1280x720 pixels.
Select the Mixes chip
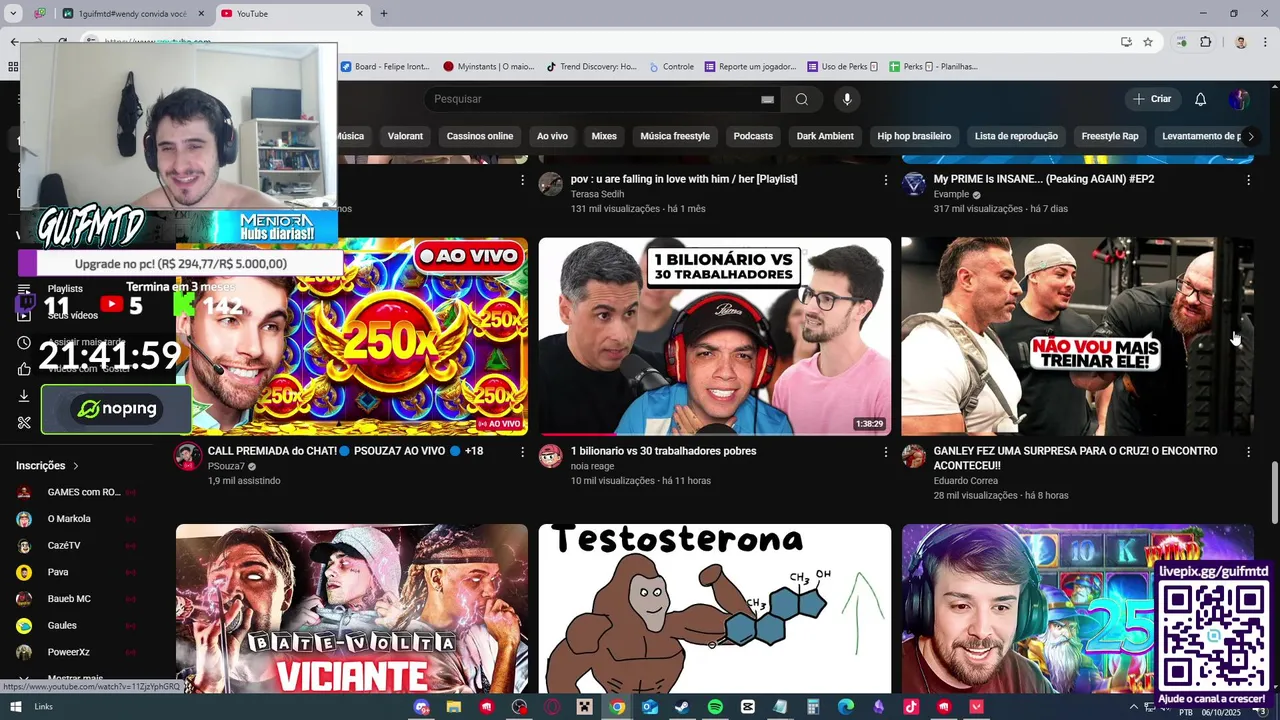pos(604,136)
